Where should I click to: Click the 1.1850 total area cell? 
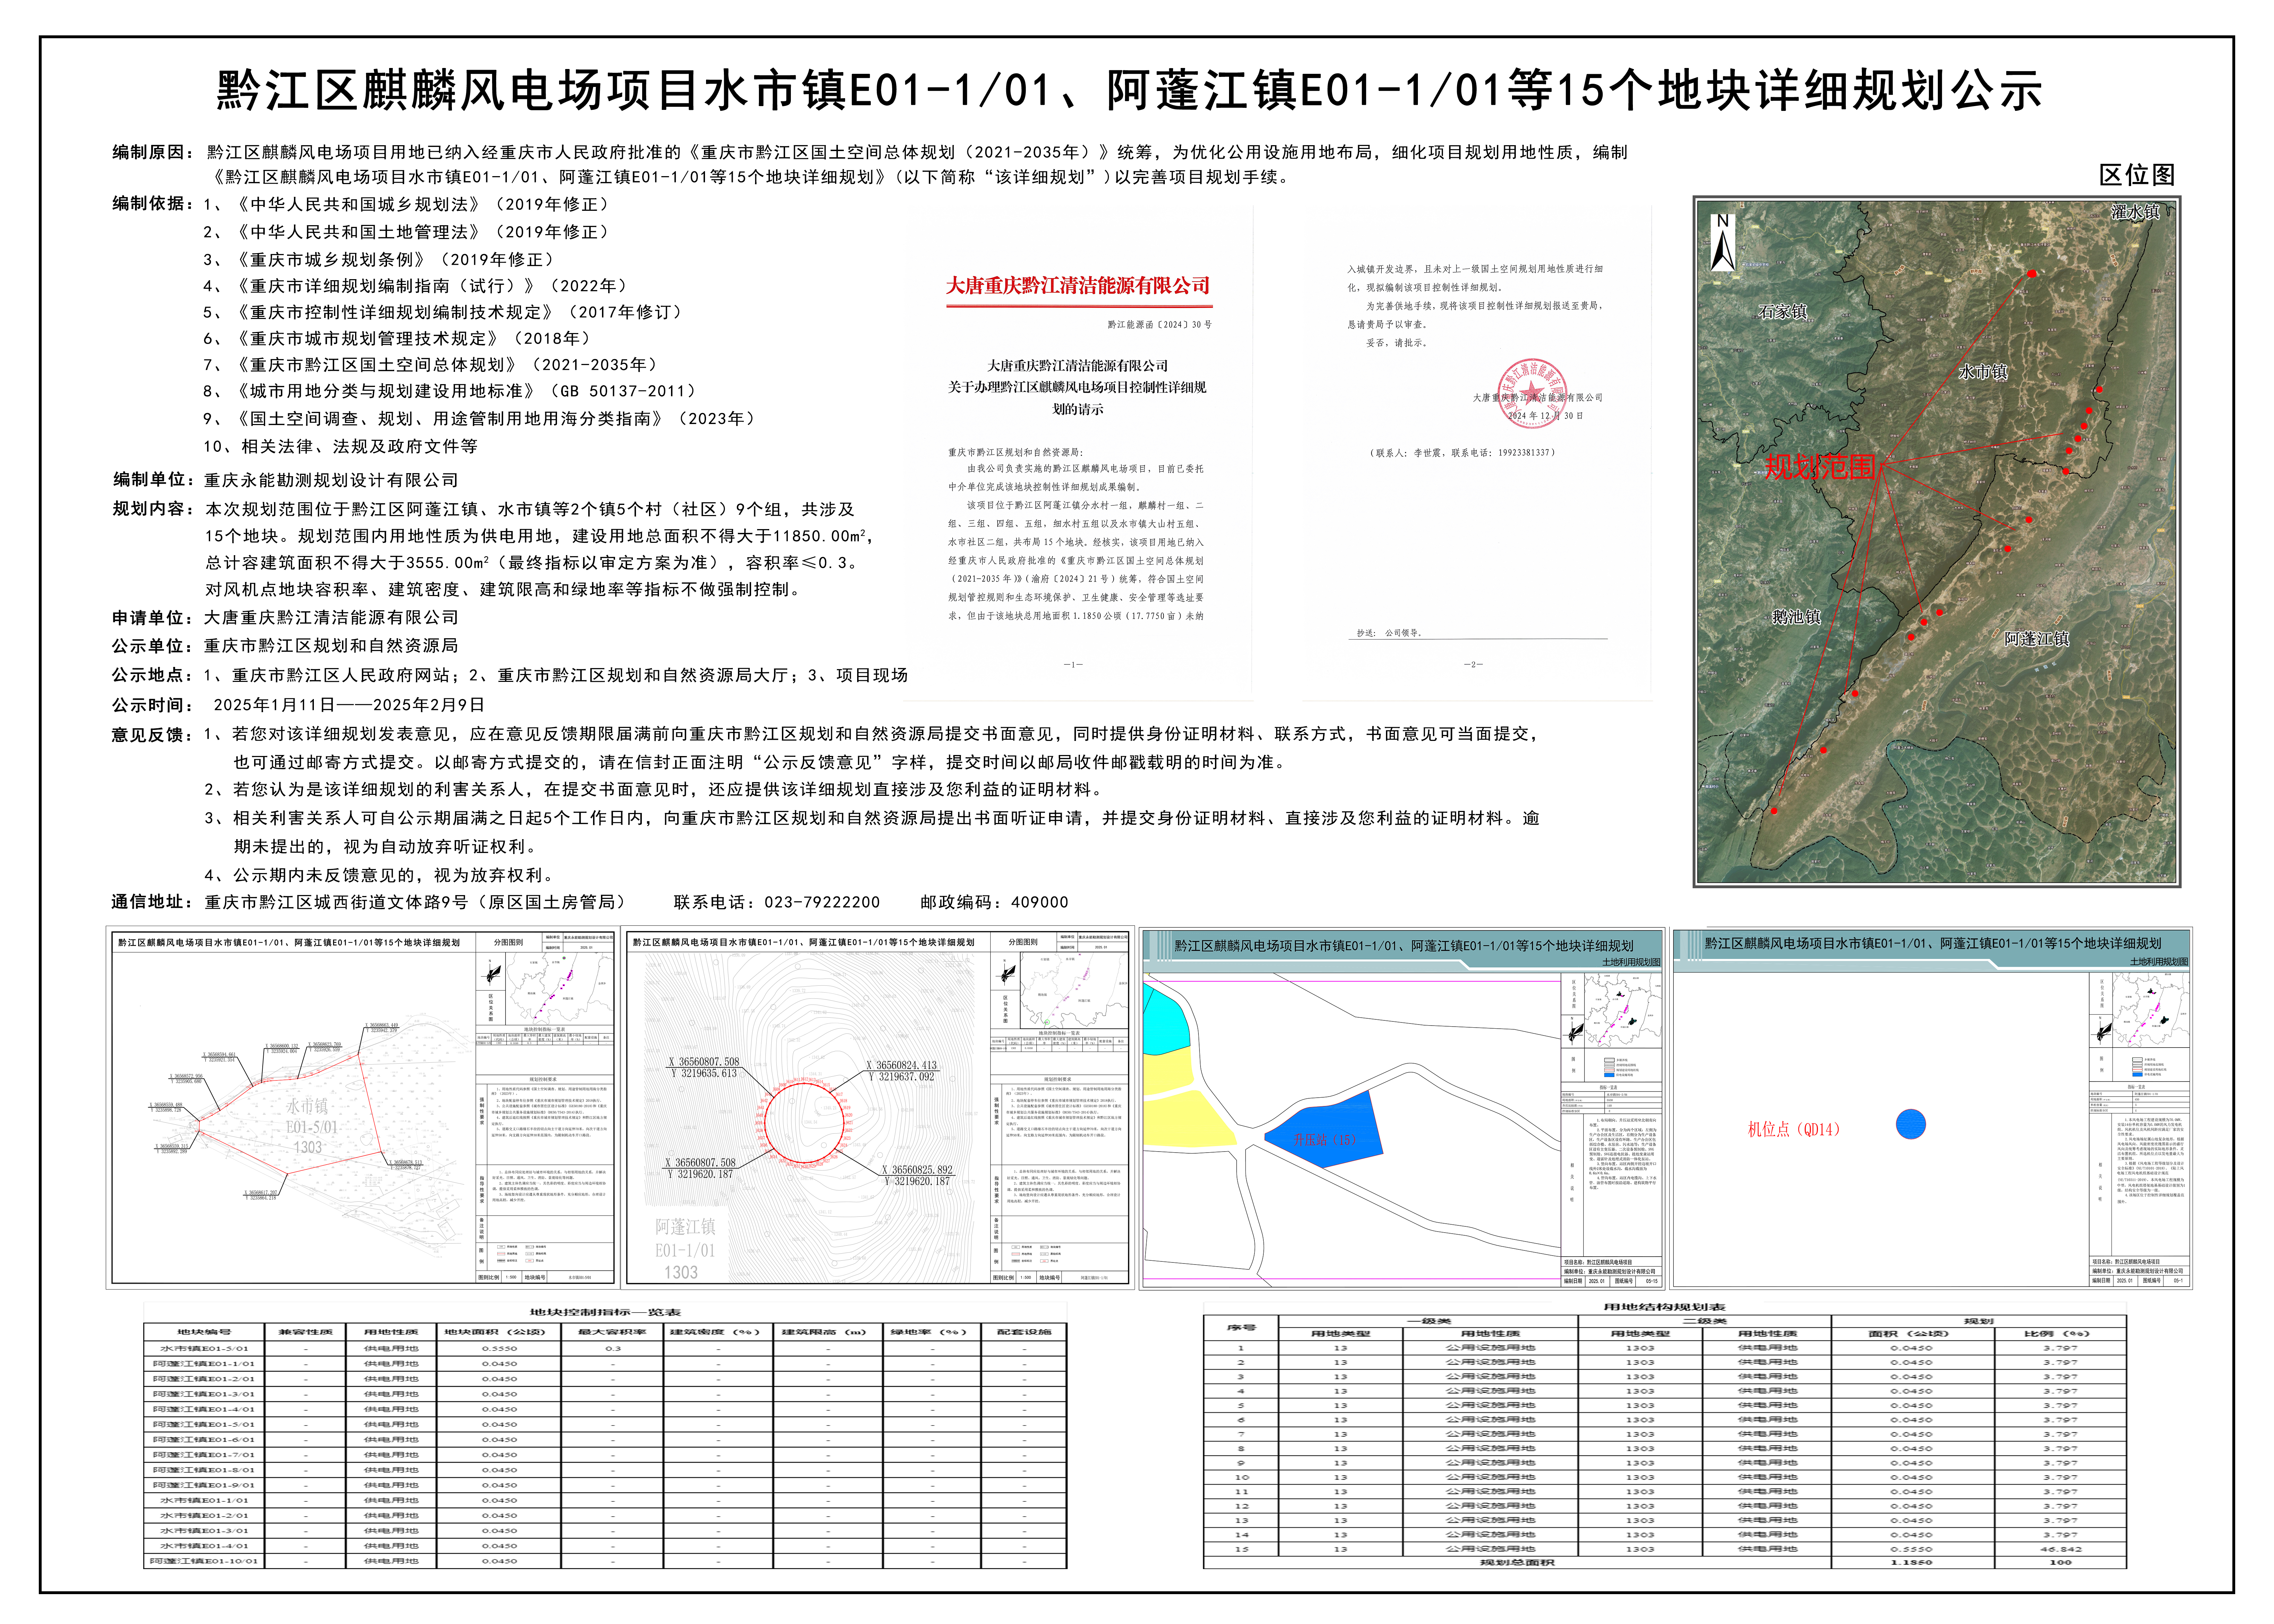coord(1912,1562)
